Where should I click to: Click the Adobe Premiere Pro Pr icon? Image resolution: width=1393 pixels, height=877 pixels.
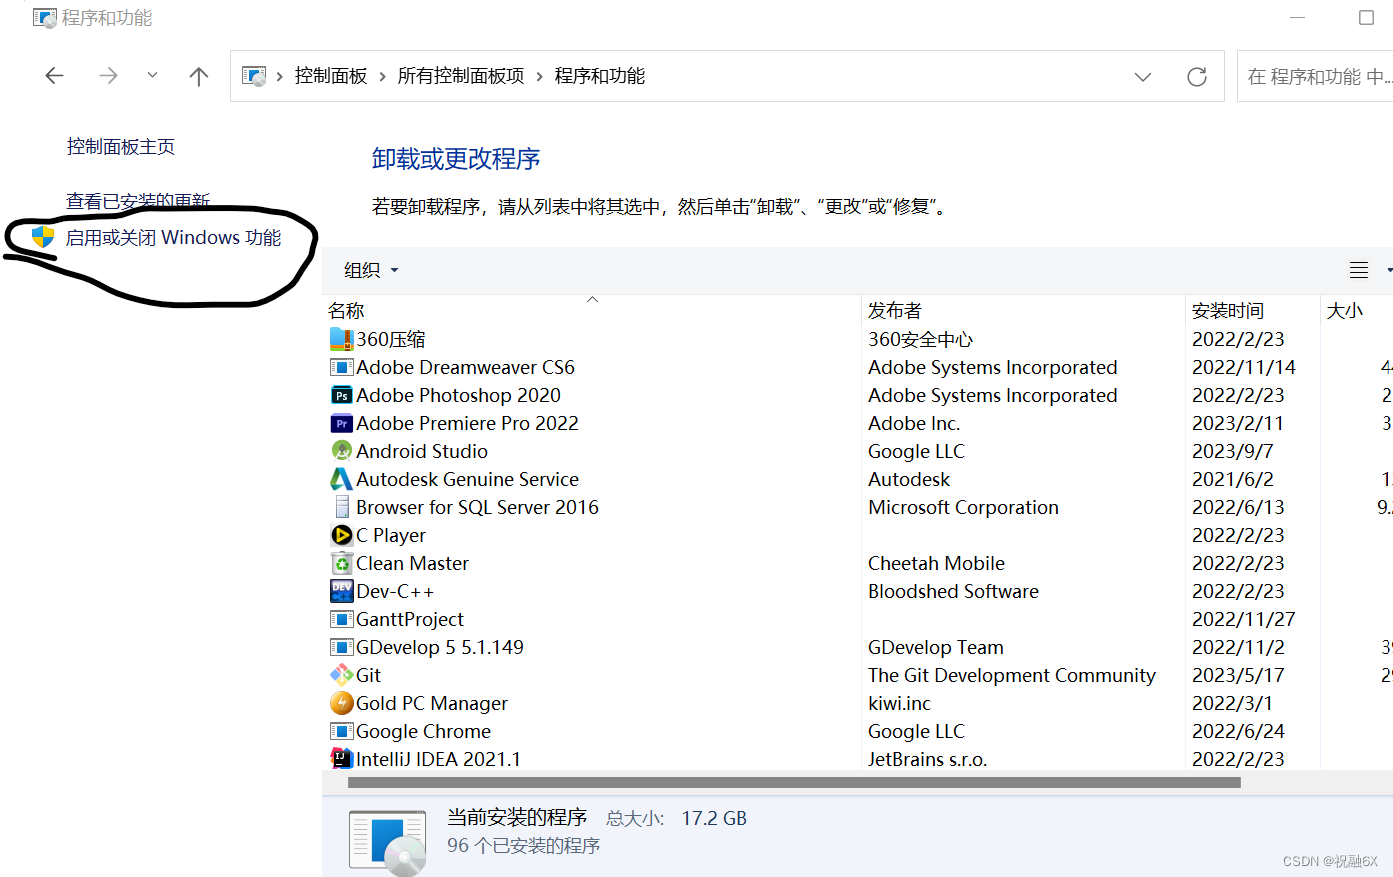tap(342, 423)
